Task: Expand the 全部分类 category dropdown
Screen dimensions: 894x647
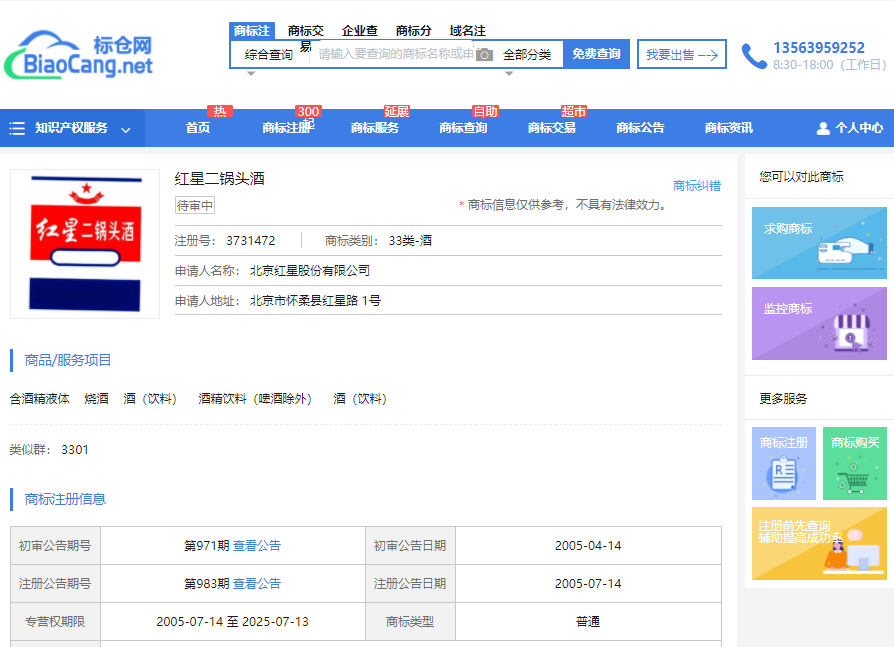Action: coord(527,55)
